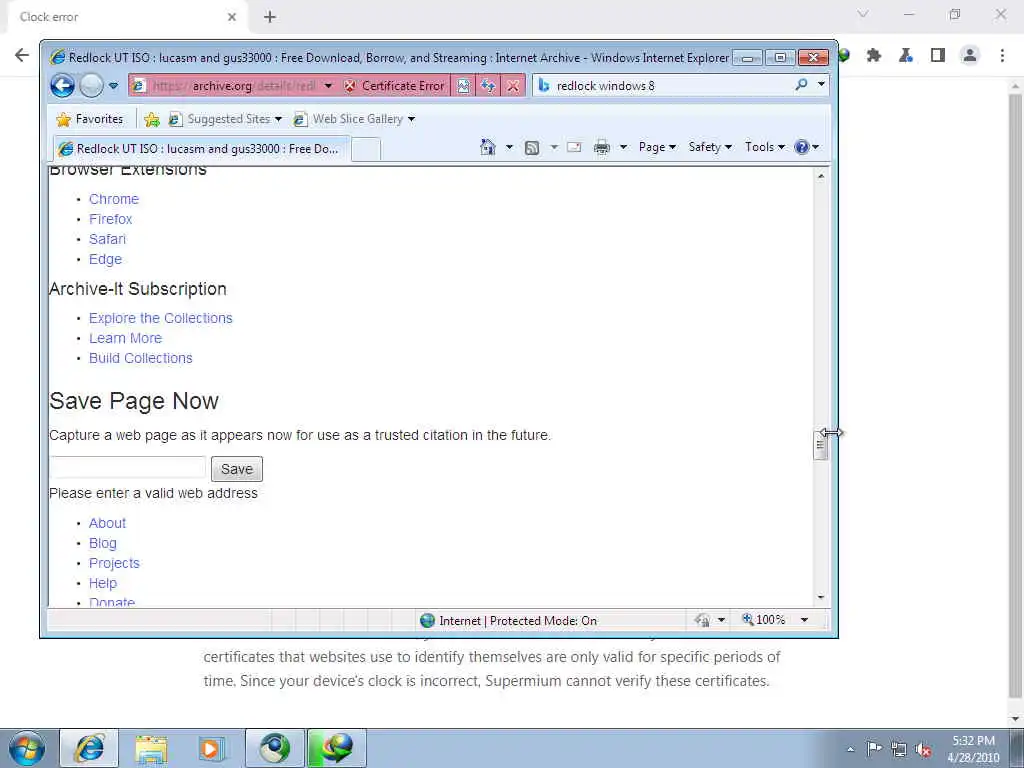Screen dimensions: 1024x768
Task: Open Internet Explorer from the taskbar
Action: click(x=89, y=748)
